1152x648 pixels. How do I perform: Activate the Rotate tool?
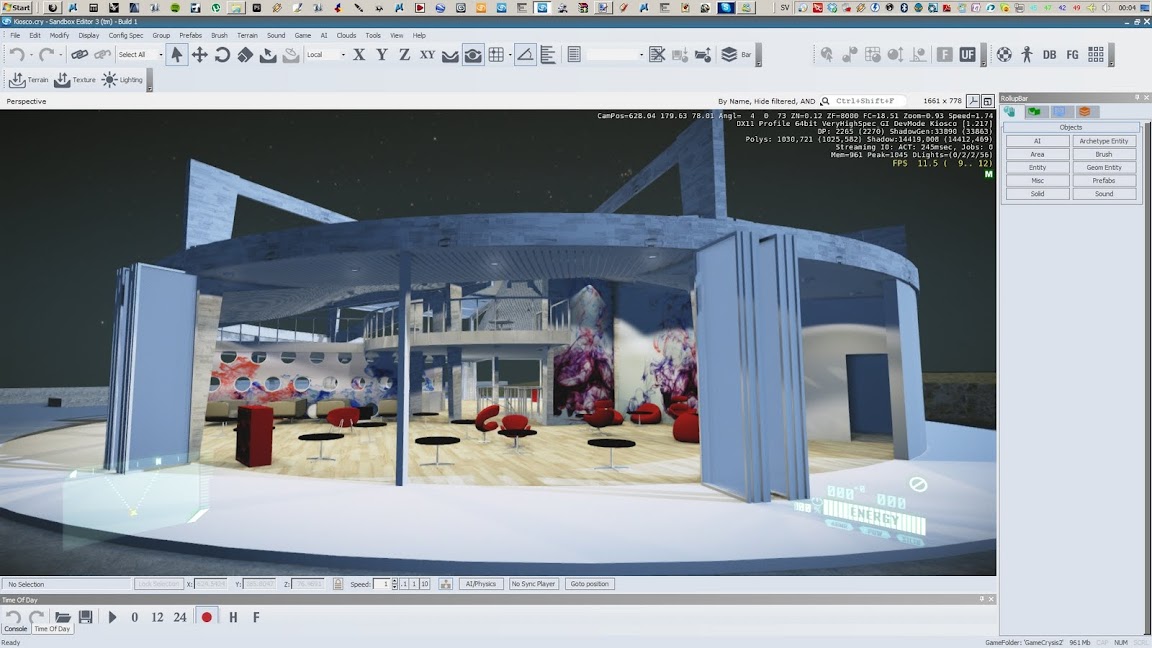[222, 55]
